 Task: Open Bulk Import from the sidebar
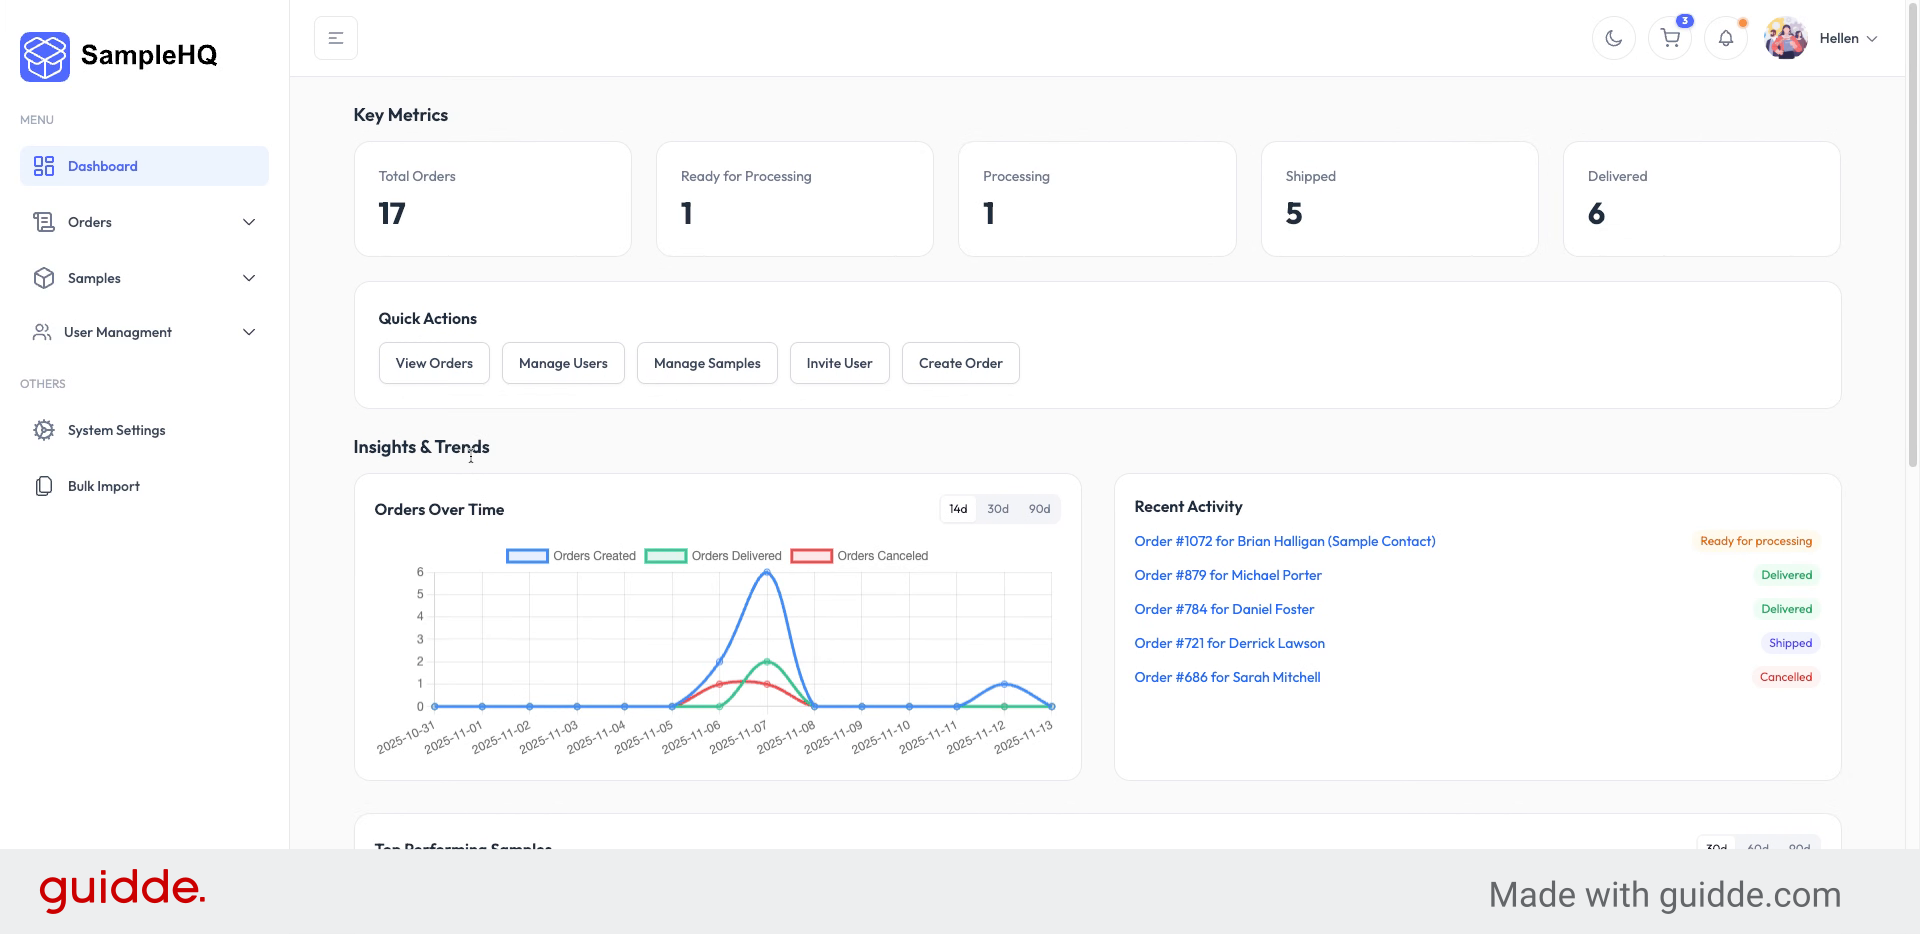pyautogui.click(x=103, y=485)
